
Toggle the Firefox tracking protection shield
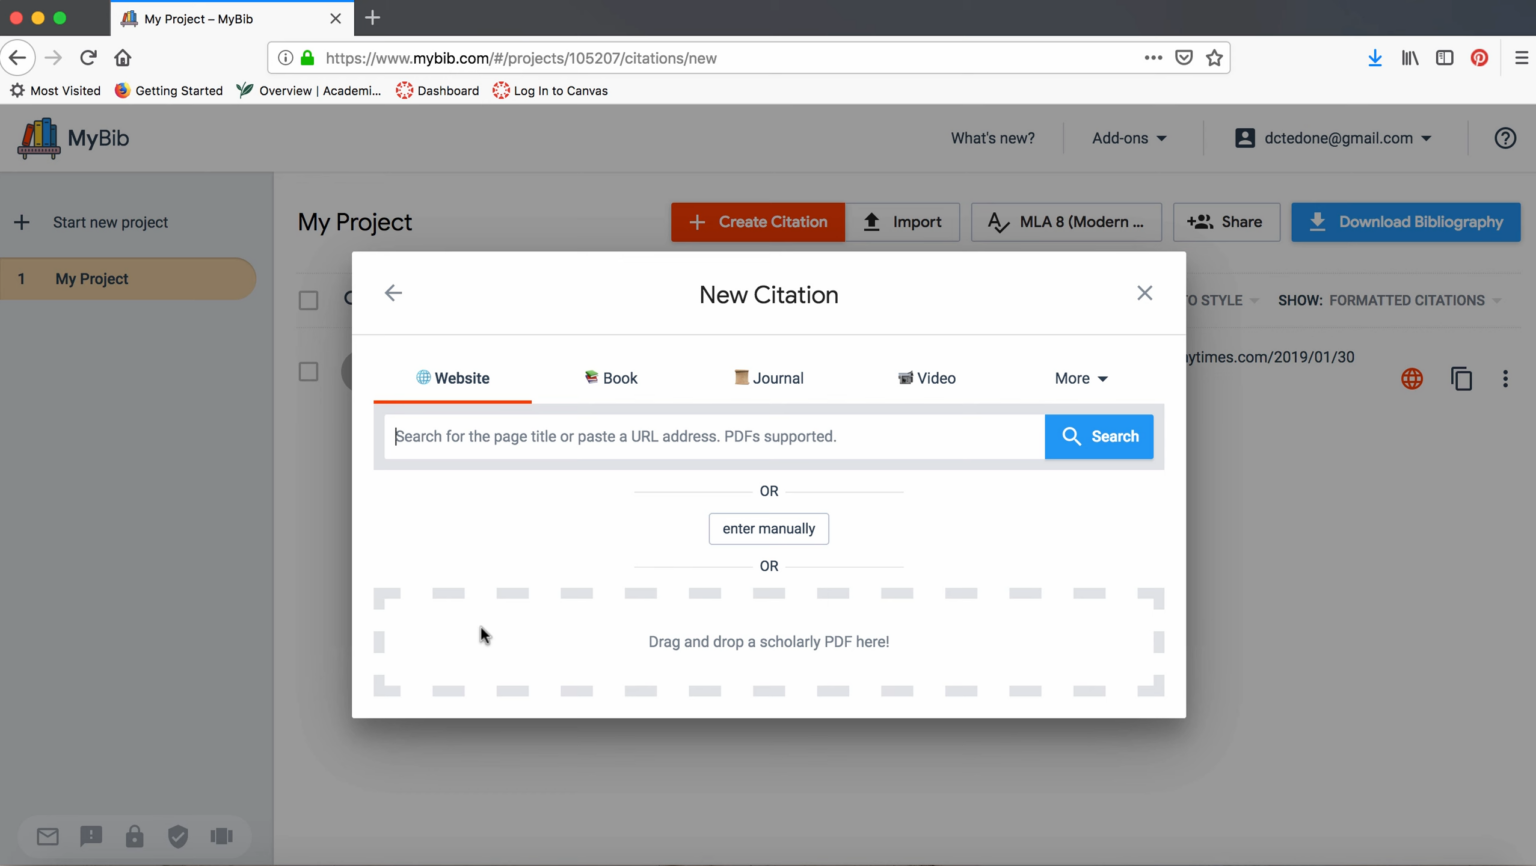(x=1184, y=57)
